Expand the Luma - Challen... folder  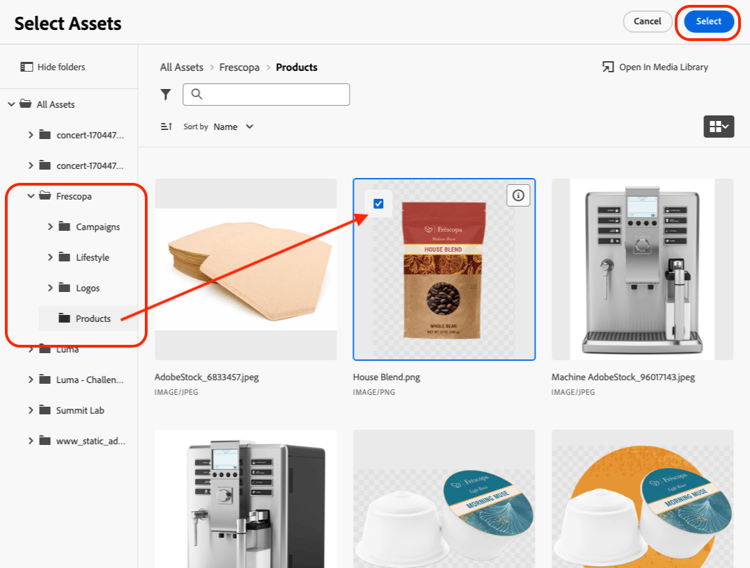(x=31, y=379)
